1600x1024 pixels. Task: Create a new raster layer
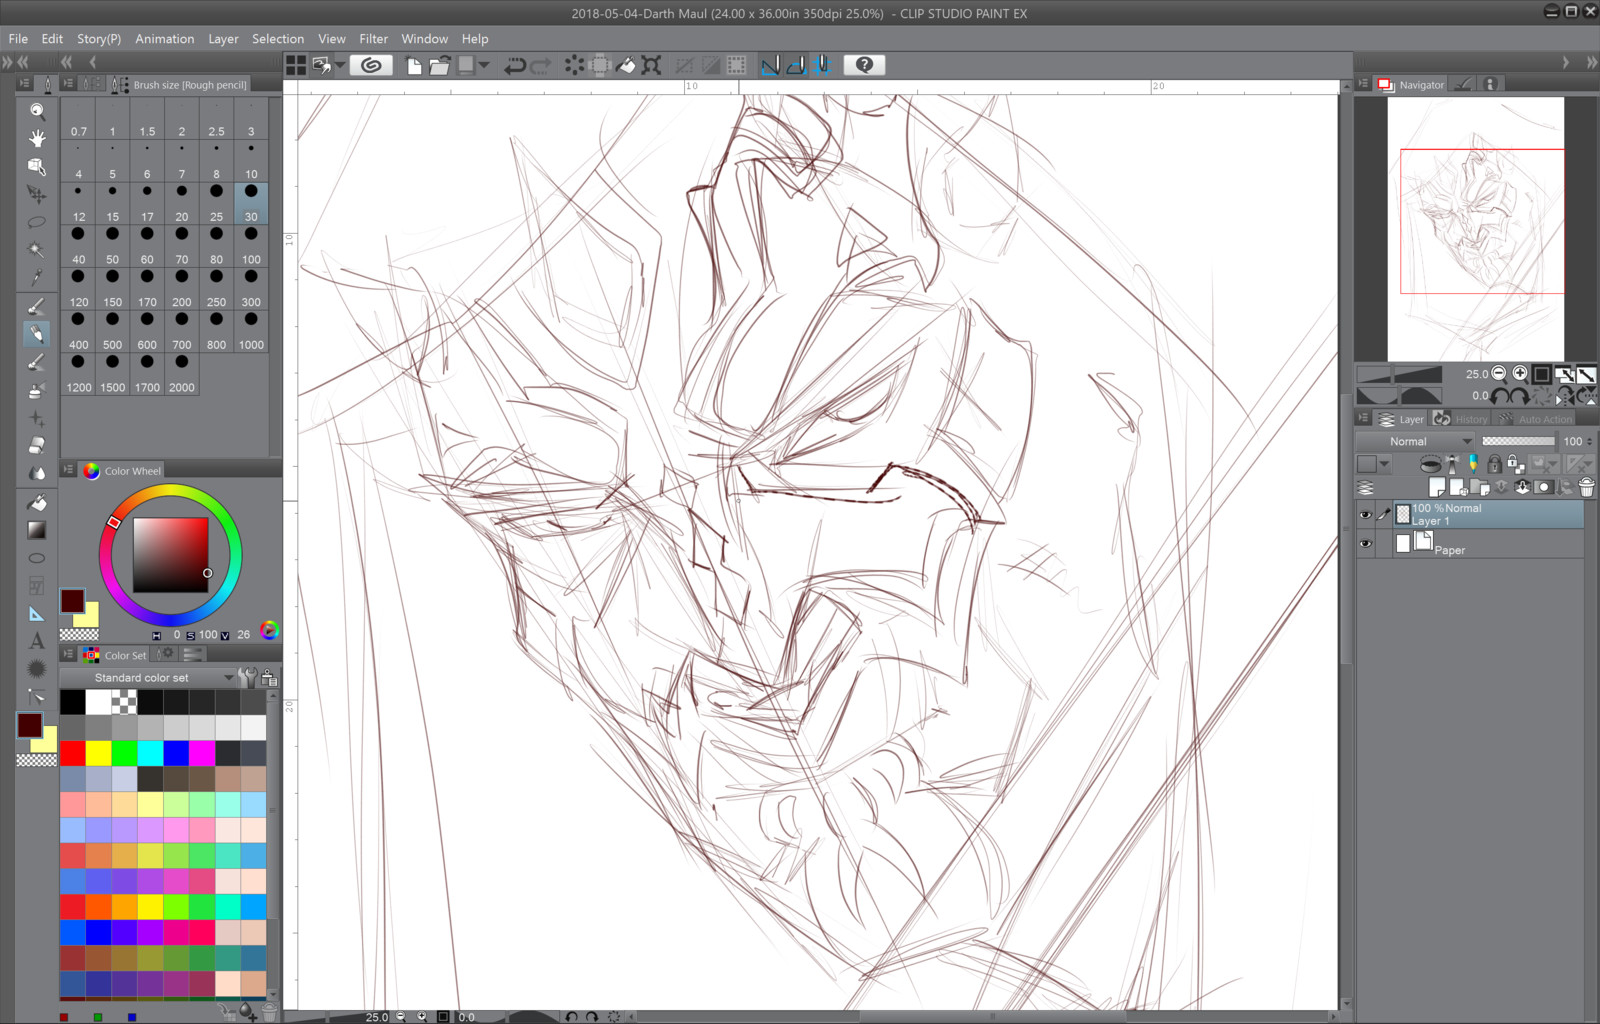(1437, 487)
